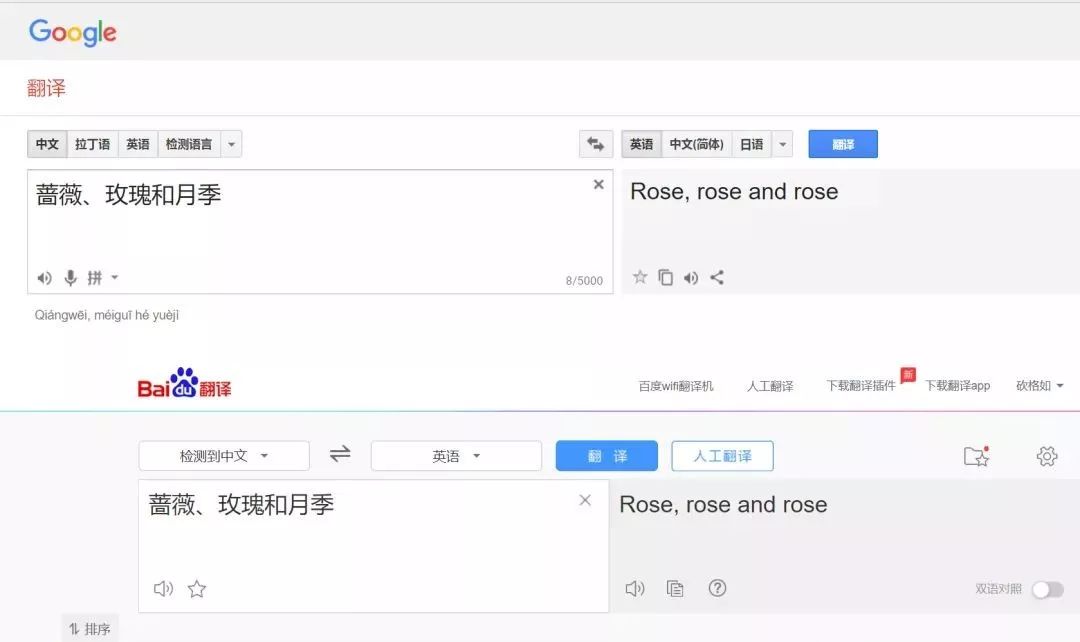Open Baidu favorites folder icon

tap(975, 455)
